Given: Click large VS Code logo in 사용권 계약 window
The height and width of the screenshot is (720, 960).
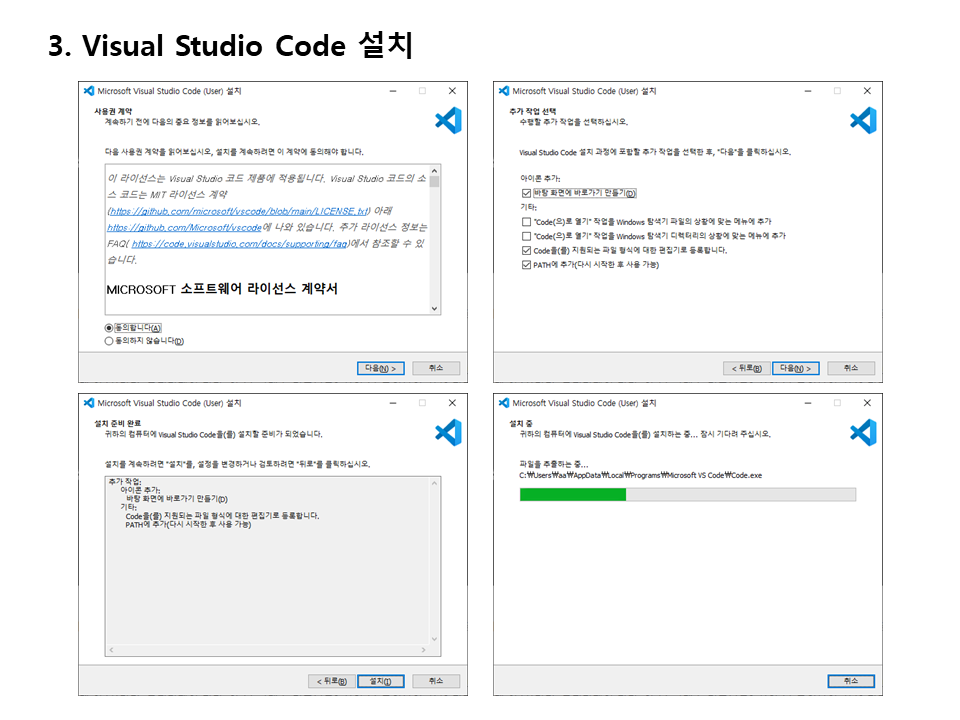Looking at the screenshot, I should pos(448,120).
